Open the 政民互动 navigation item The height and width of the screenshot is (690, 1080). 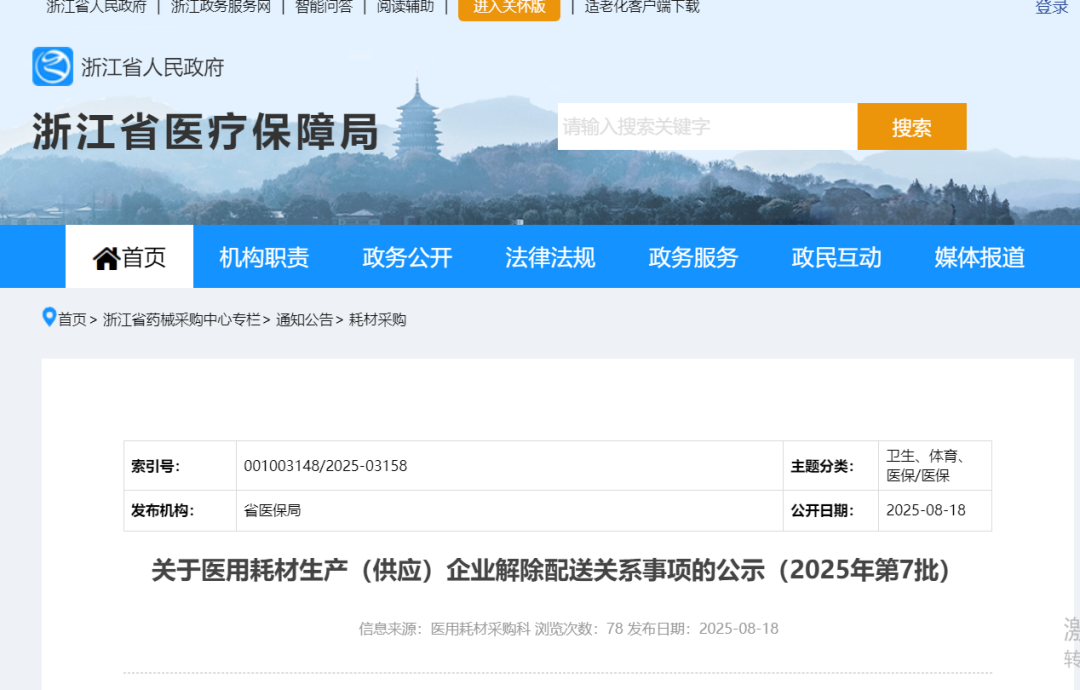tap(836, 258)
